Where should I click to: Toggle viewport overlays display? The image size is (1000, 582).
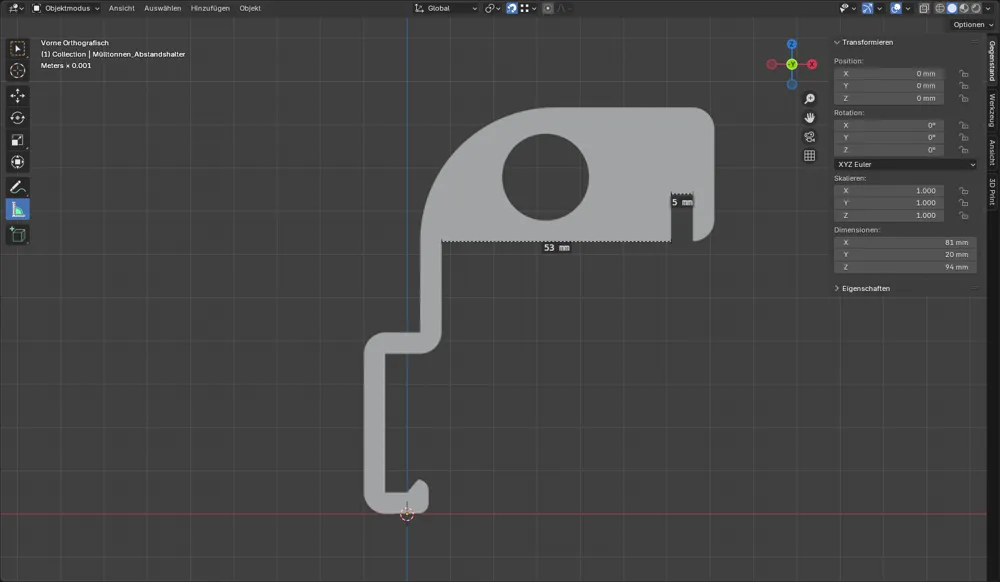pos(896,8)
